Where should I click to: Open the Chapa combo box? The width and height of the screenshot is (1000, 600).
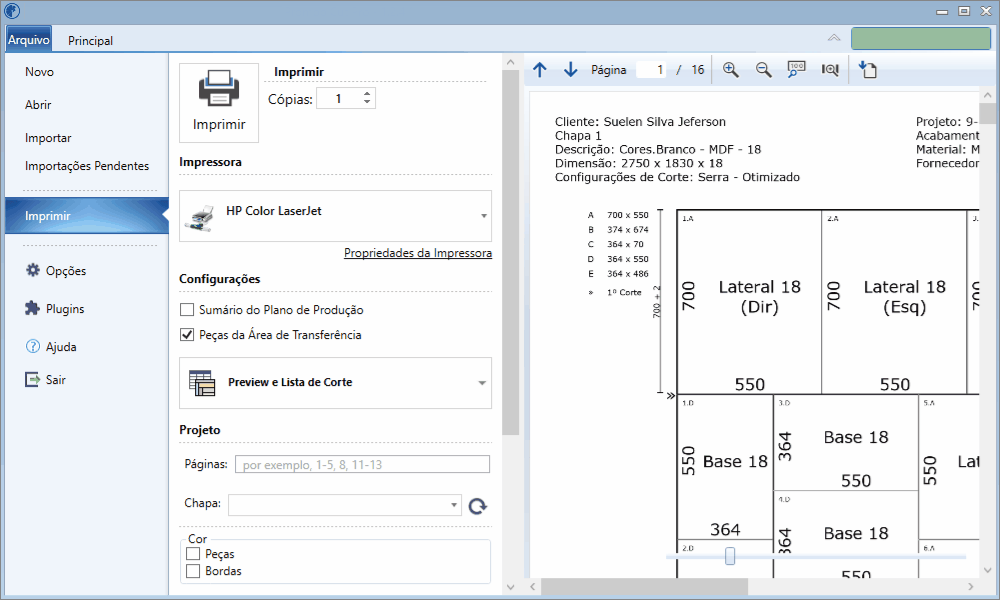(344, 504)
